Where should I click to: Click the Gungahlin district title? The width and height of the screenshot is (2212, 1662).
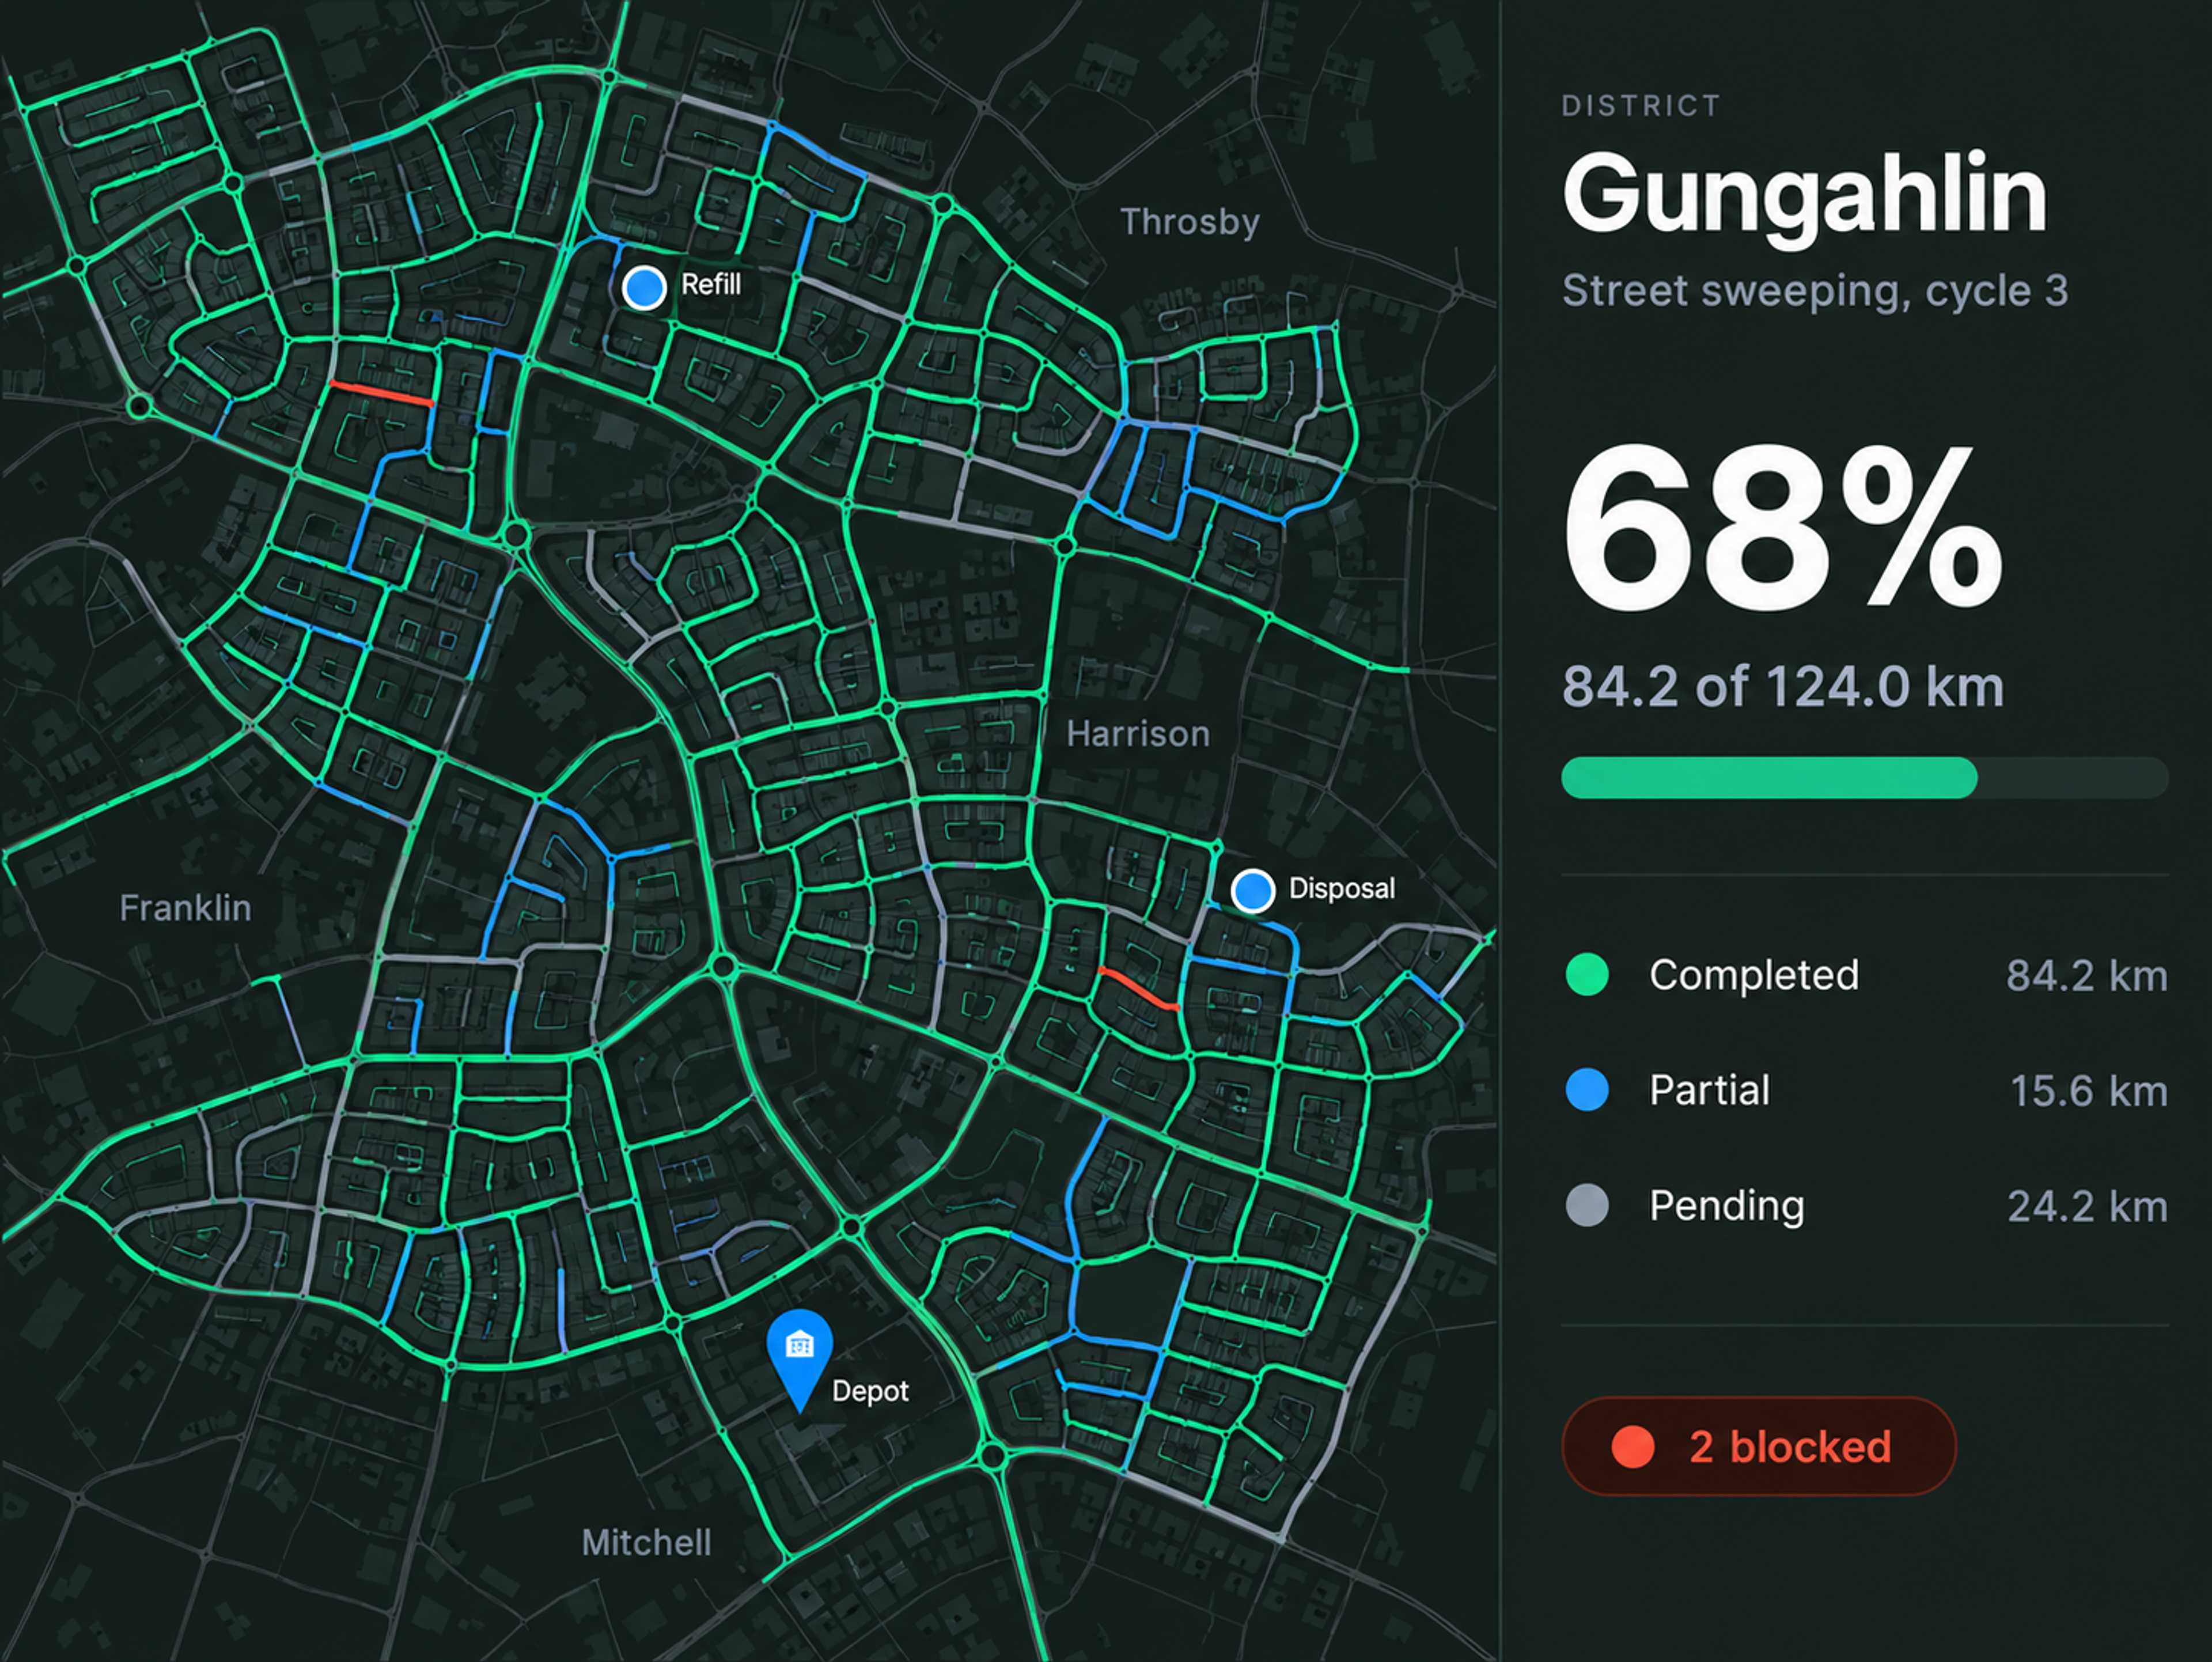click(1804, 194)
